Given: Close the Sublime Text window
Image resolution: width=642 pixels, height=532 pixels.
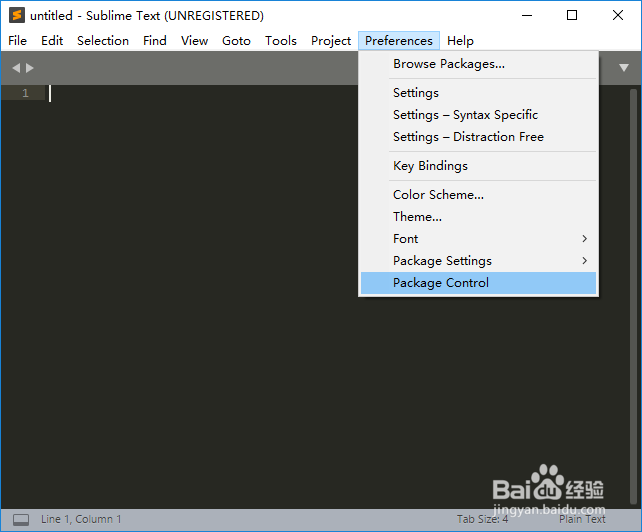Looking at the screenshot, I should [618, 16].
